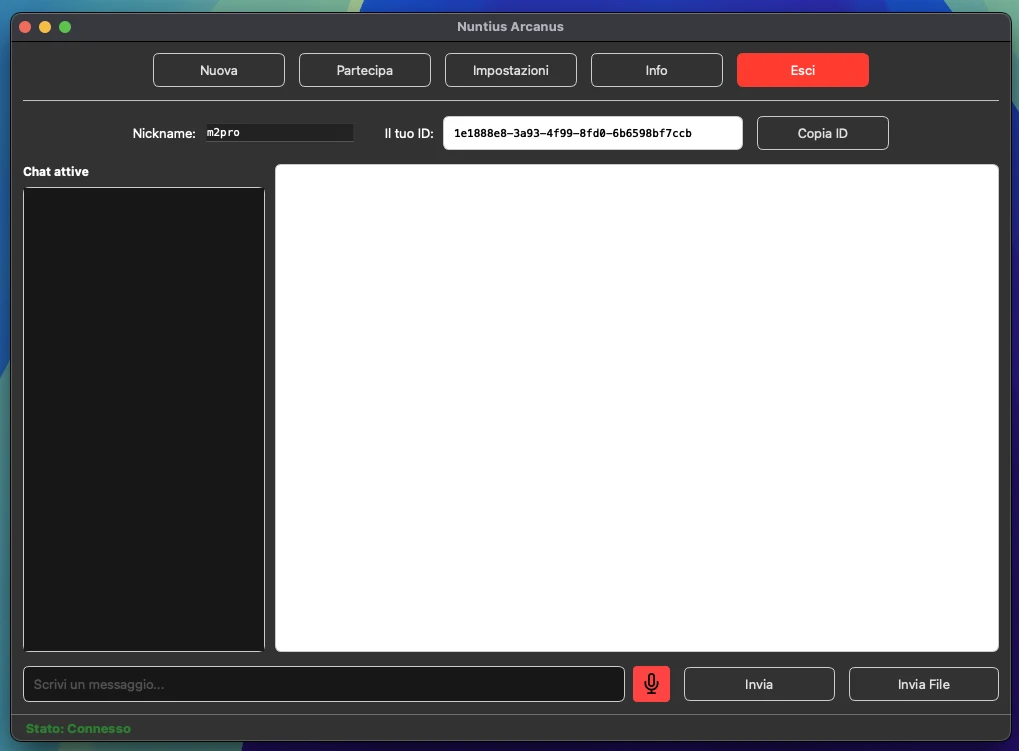Click the red microphone record icon
1019x751 pixels.
pyautogui.click(x=651, y=684)
